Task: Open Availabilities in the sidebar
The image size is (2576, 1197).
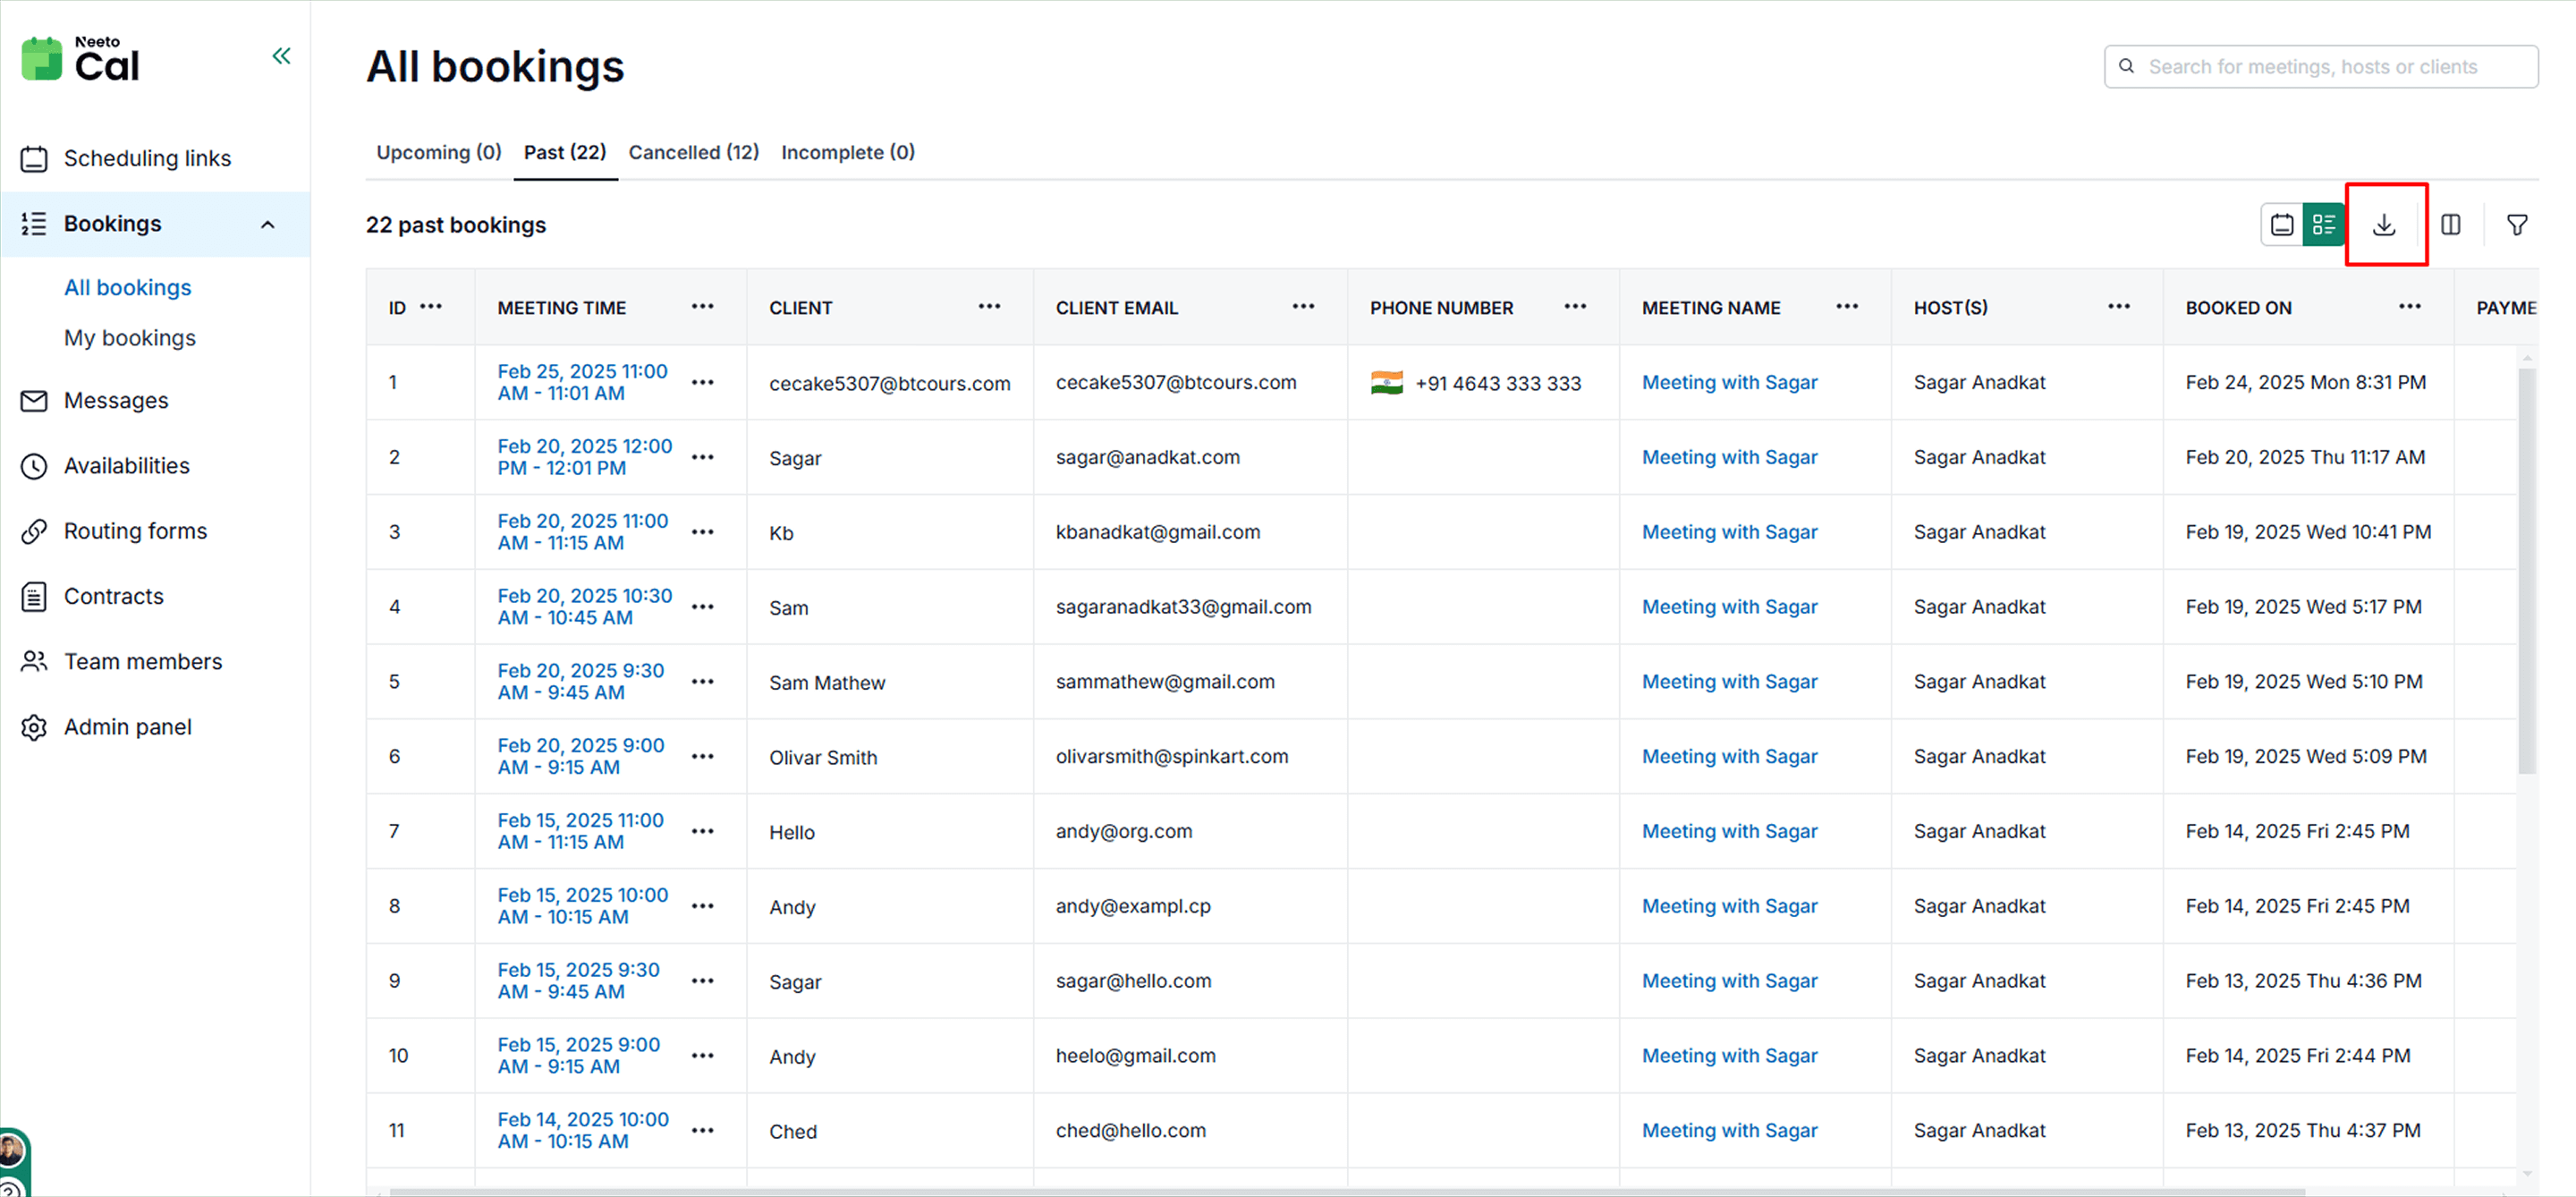Action: click(x=126, y=466)
